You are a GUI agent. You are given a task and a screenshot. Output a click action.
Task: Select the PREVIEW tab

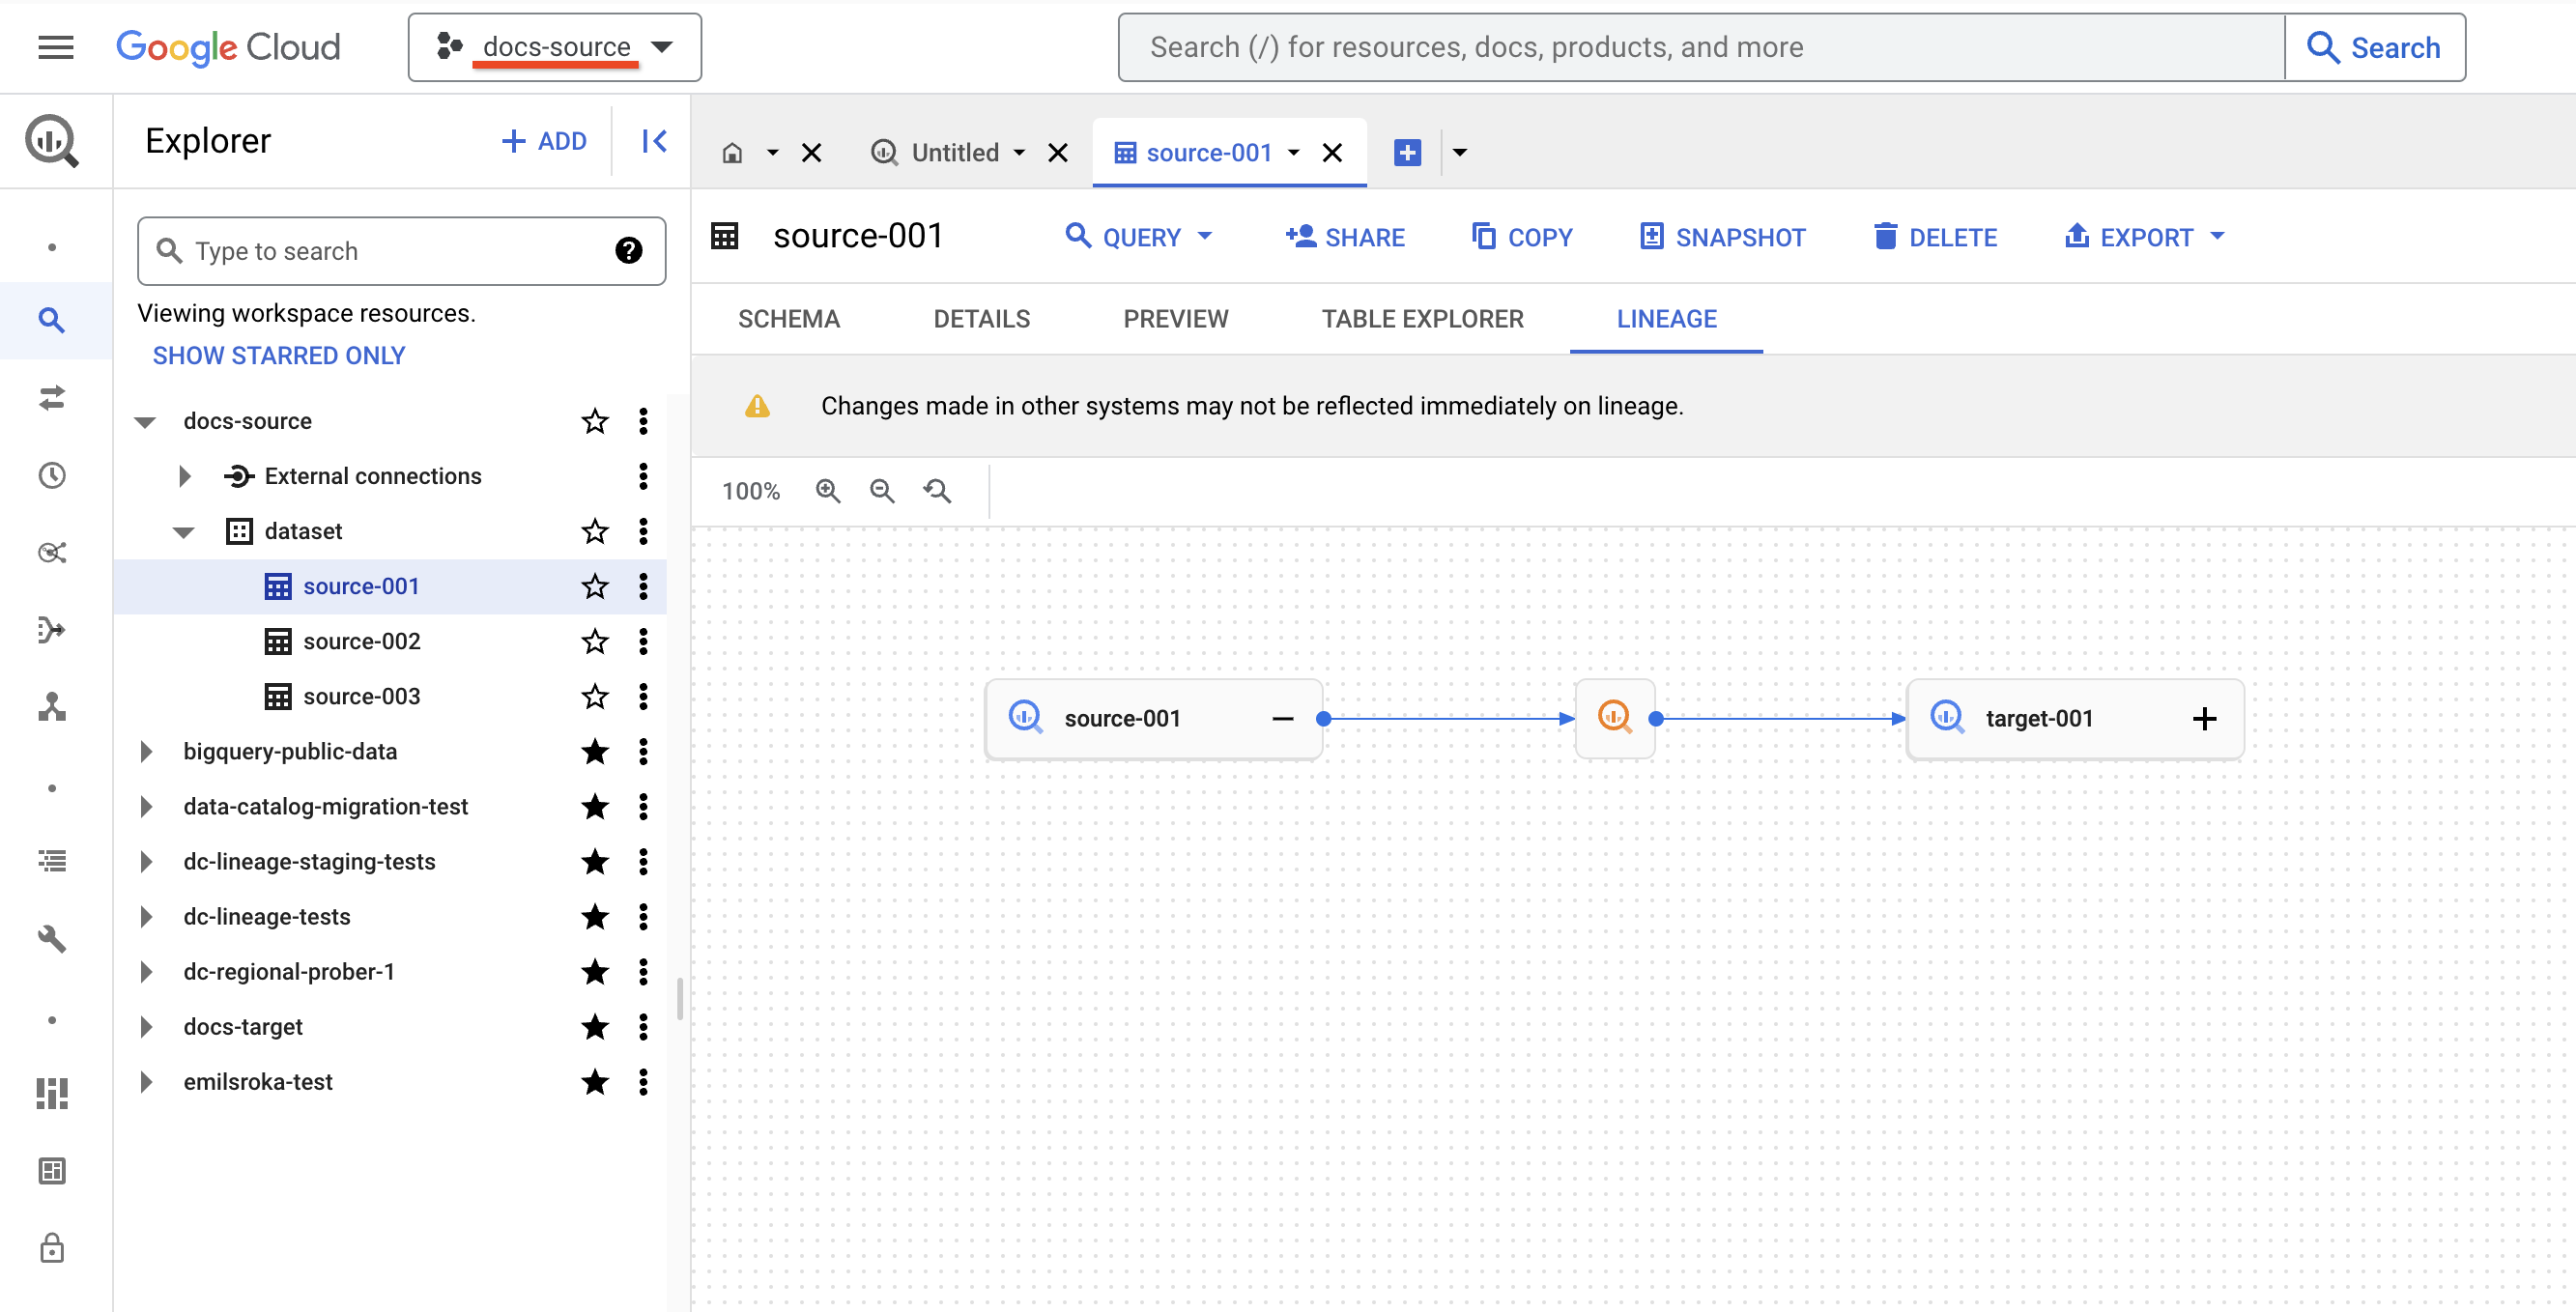(1176, 318)
